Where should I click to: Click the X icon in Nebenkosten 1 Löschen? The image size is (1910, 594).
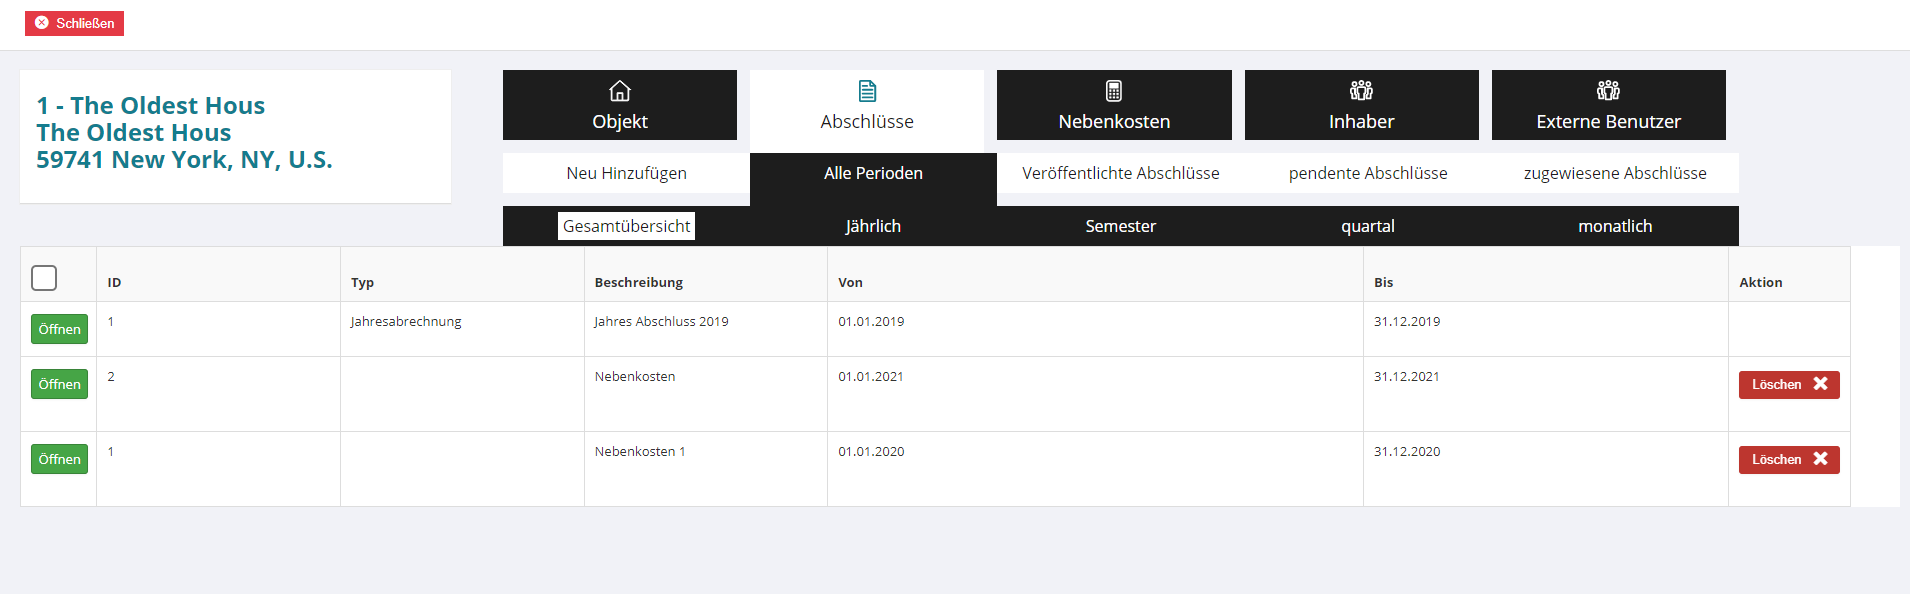pos(1820,459)
